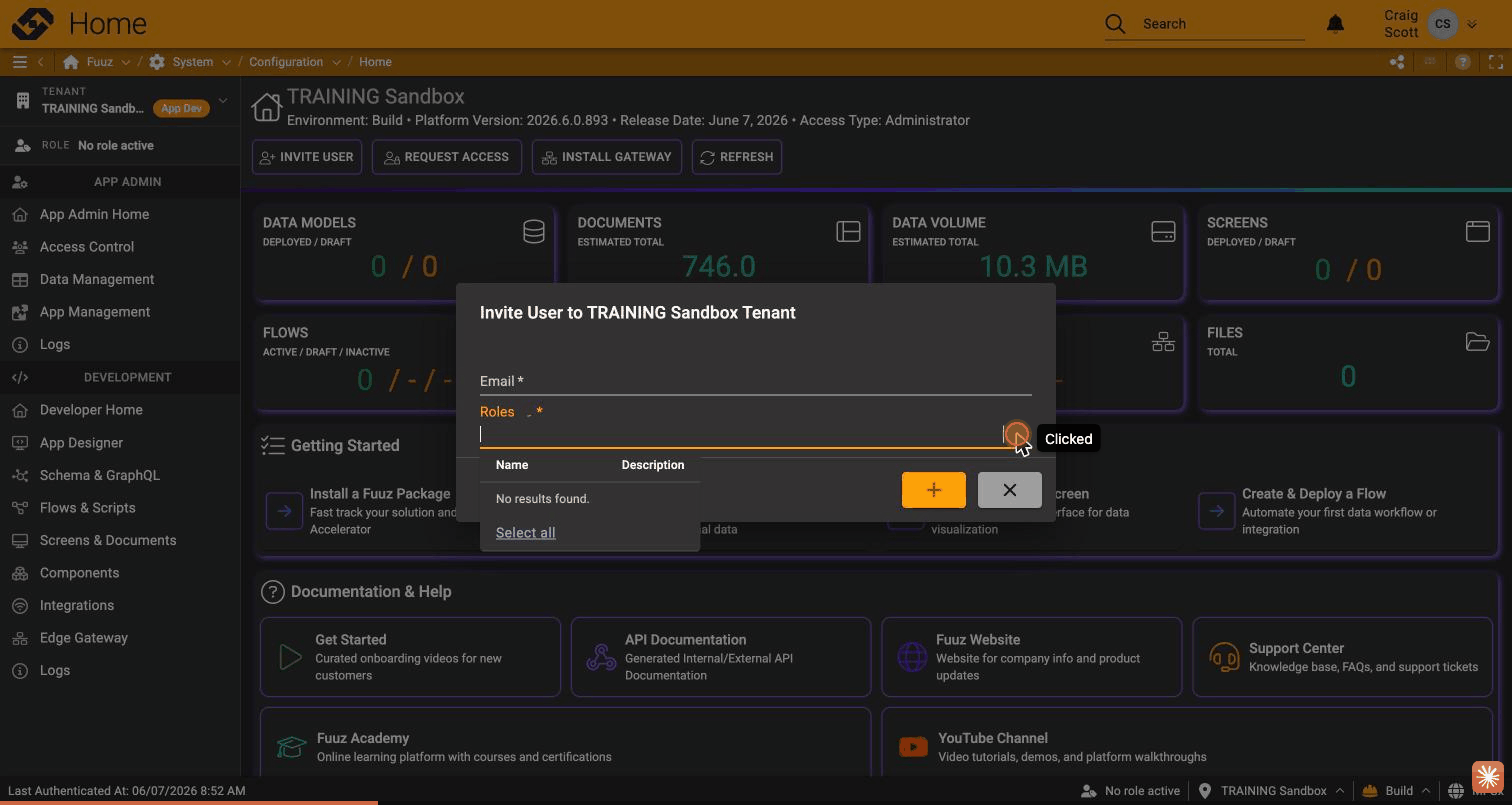Click the Fuuz logo icon
This screenshot has height=805, width=1512.
pyautogui.click(x=32, y=23)
